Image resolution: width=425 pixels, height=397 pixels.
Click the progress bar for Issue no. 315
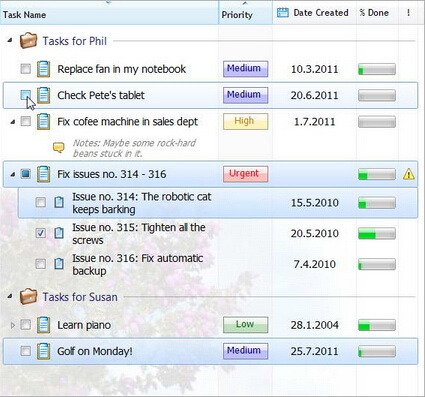click(x=377, y=233)
